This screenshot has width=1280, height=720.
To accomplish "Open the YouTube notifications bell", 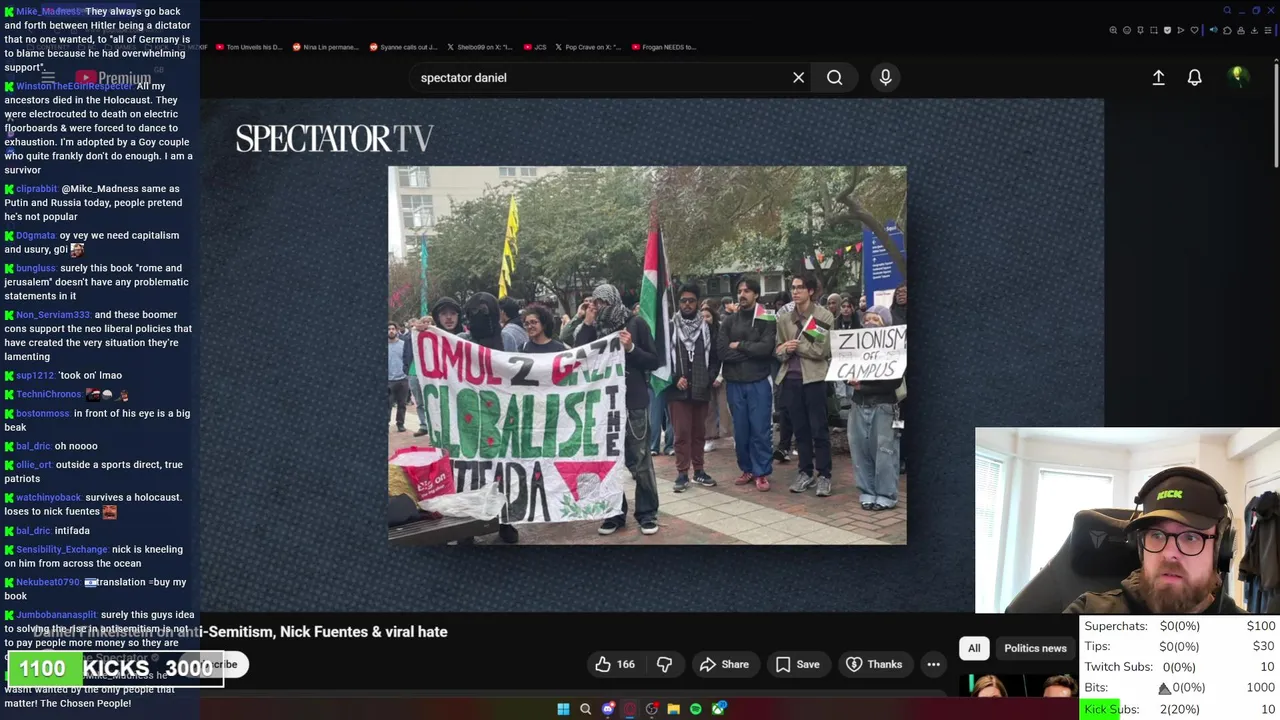I will tap(1194, 77).
